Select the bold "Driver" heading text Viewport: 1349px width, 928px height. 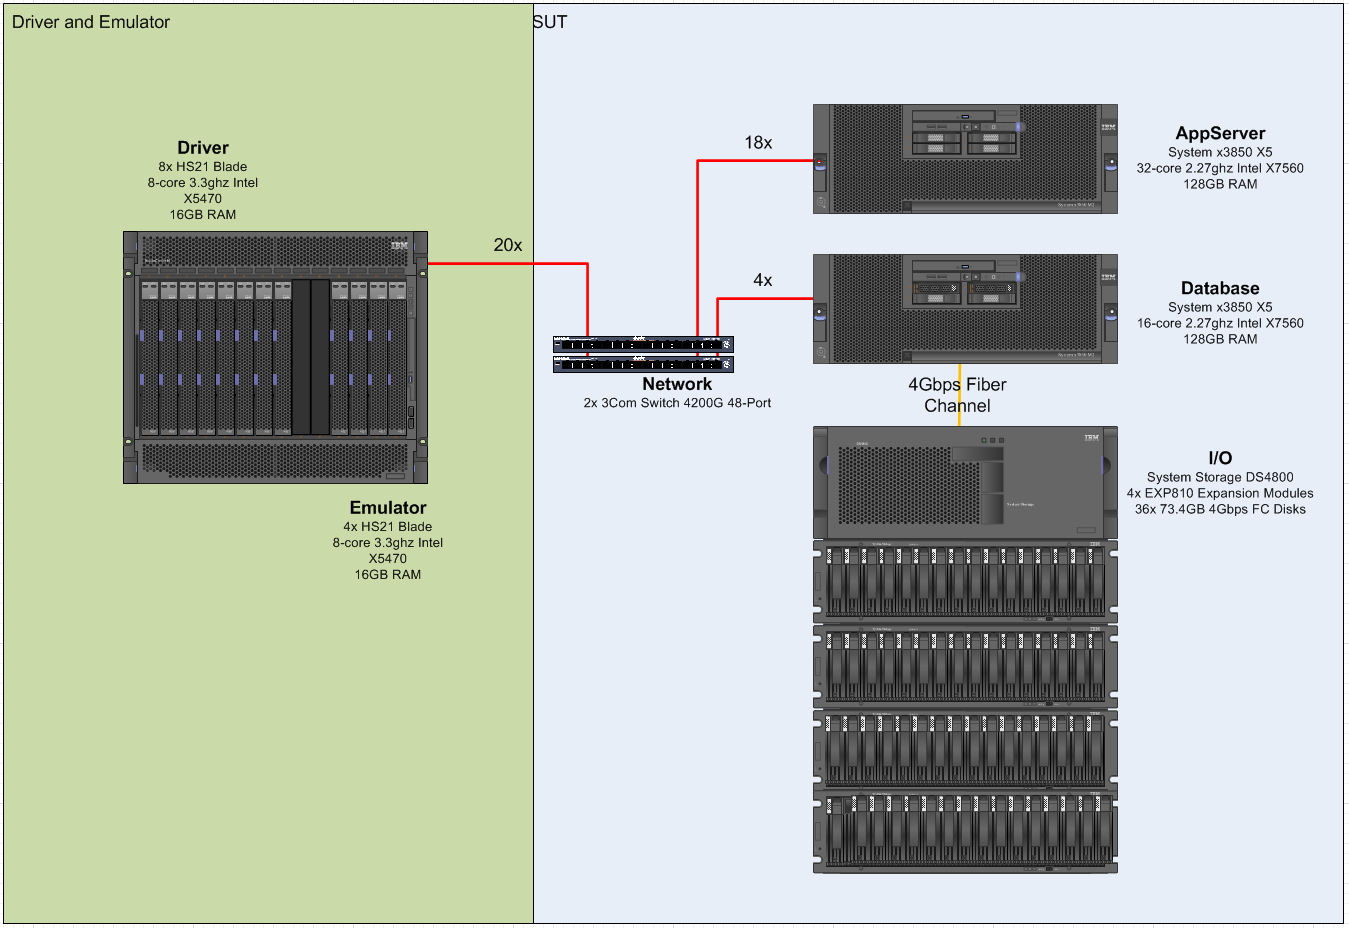point(203,148)
